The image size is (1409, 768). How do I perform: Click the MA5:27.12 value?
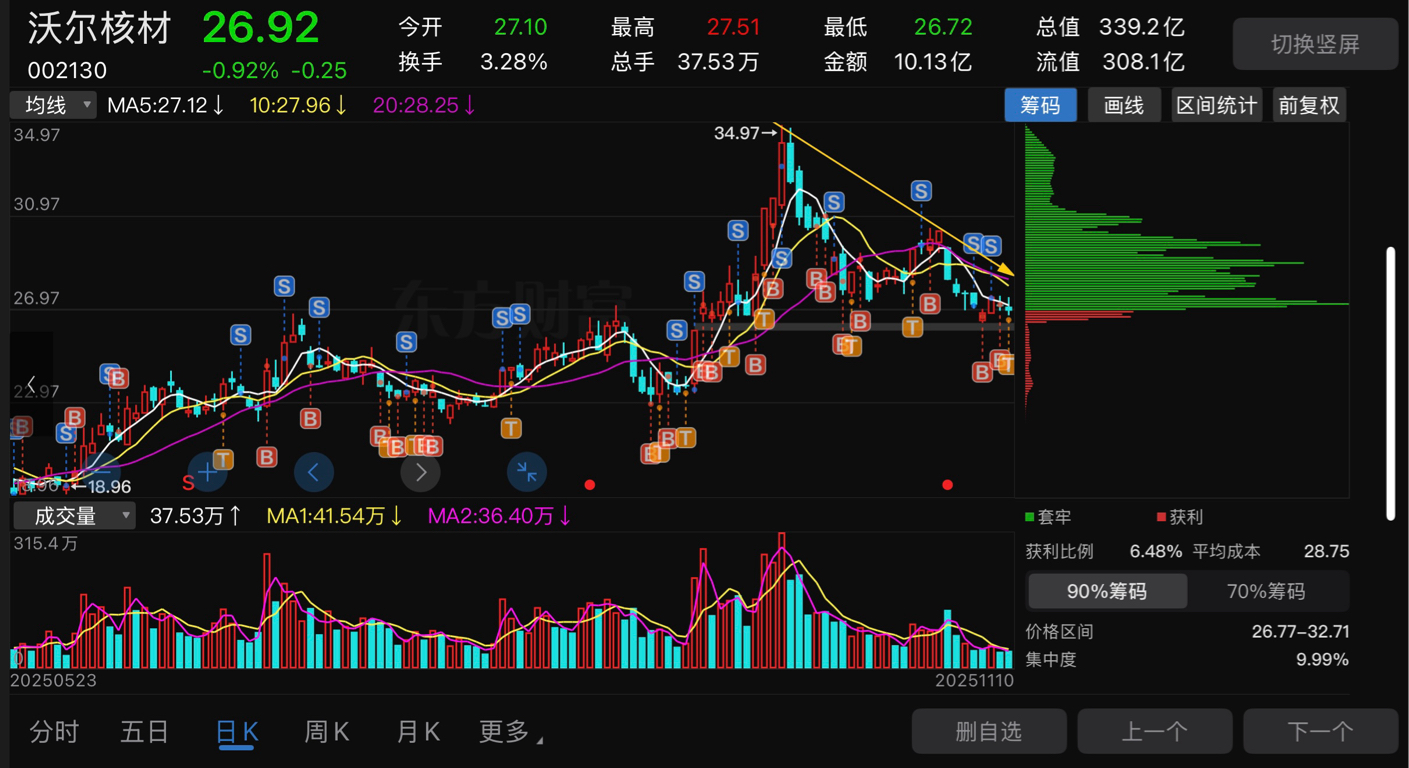(x=166, y=105)
